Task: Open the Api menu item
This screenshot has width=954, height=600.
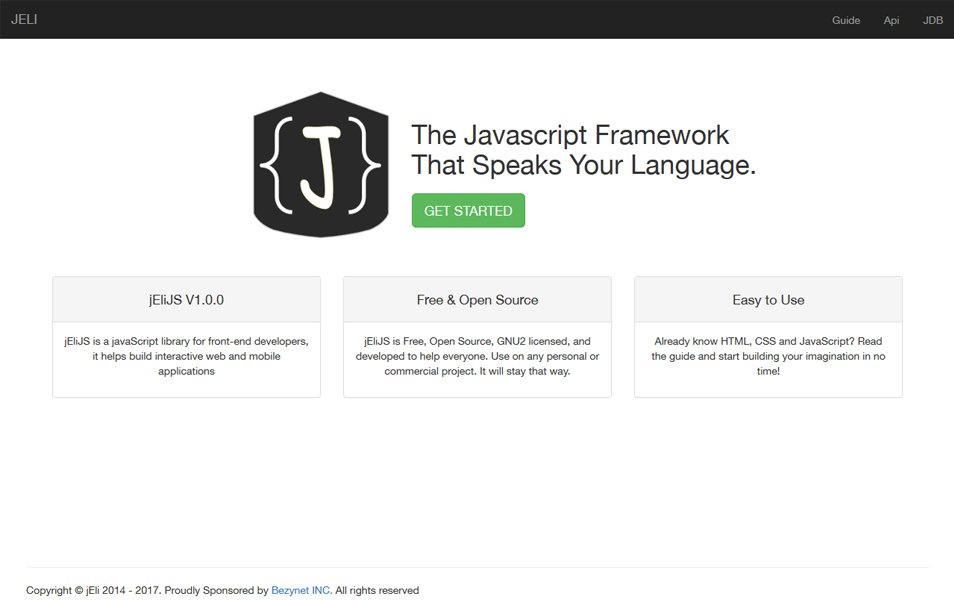Action: point(891,20)
